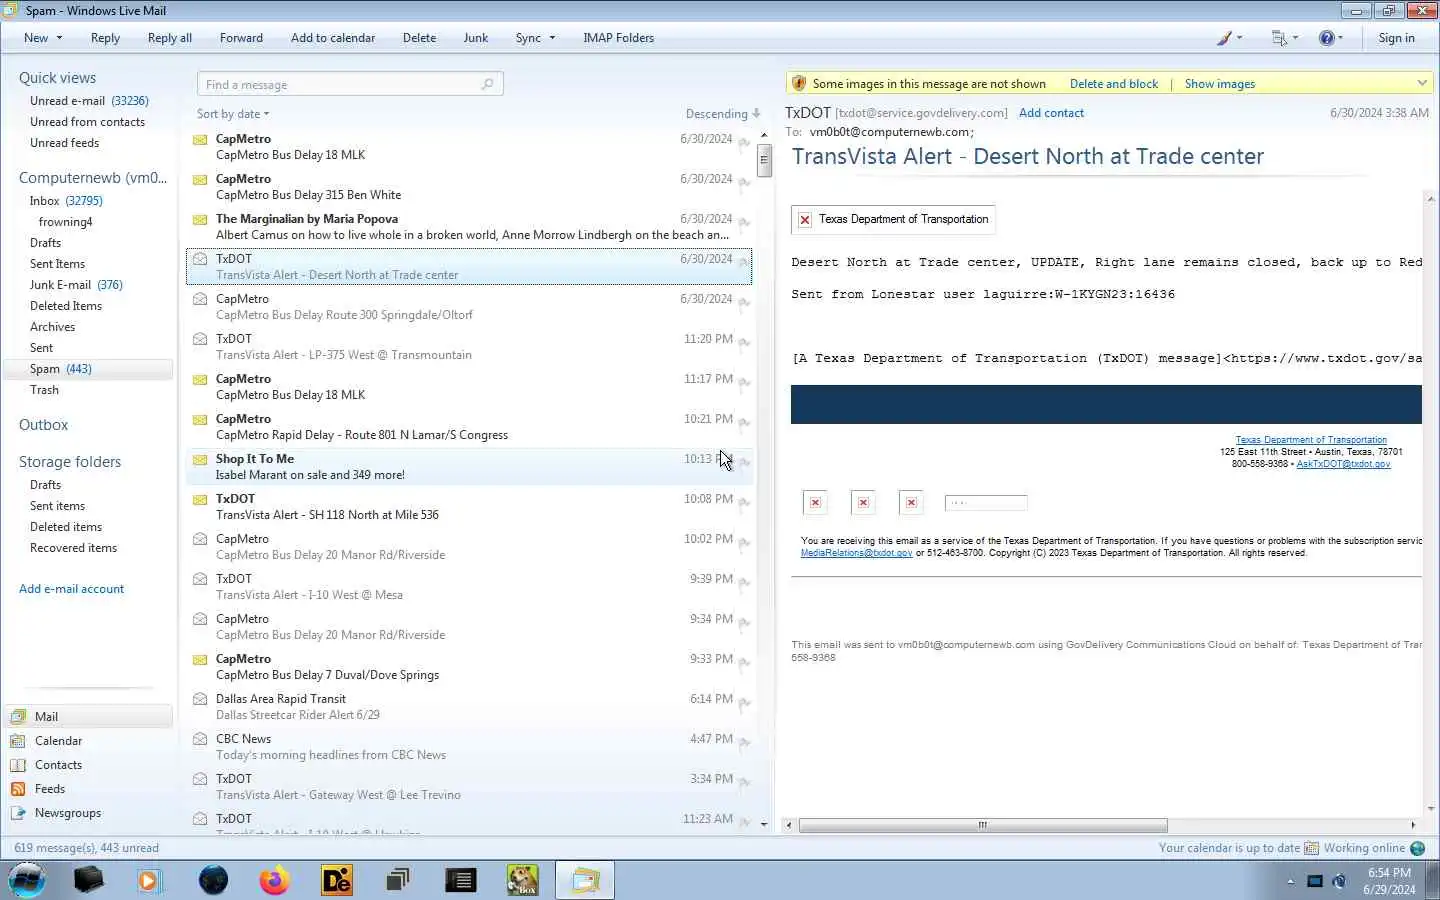The height and width of the screenshot is (900, 1440).
Task: Click Junk in the toolbar
Action: pos(476,38)
